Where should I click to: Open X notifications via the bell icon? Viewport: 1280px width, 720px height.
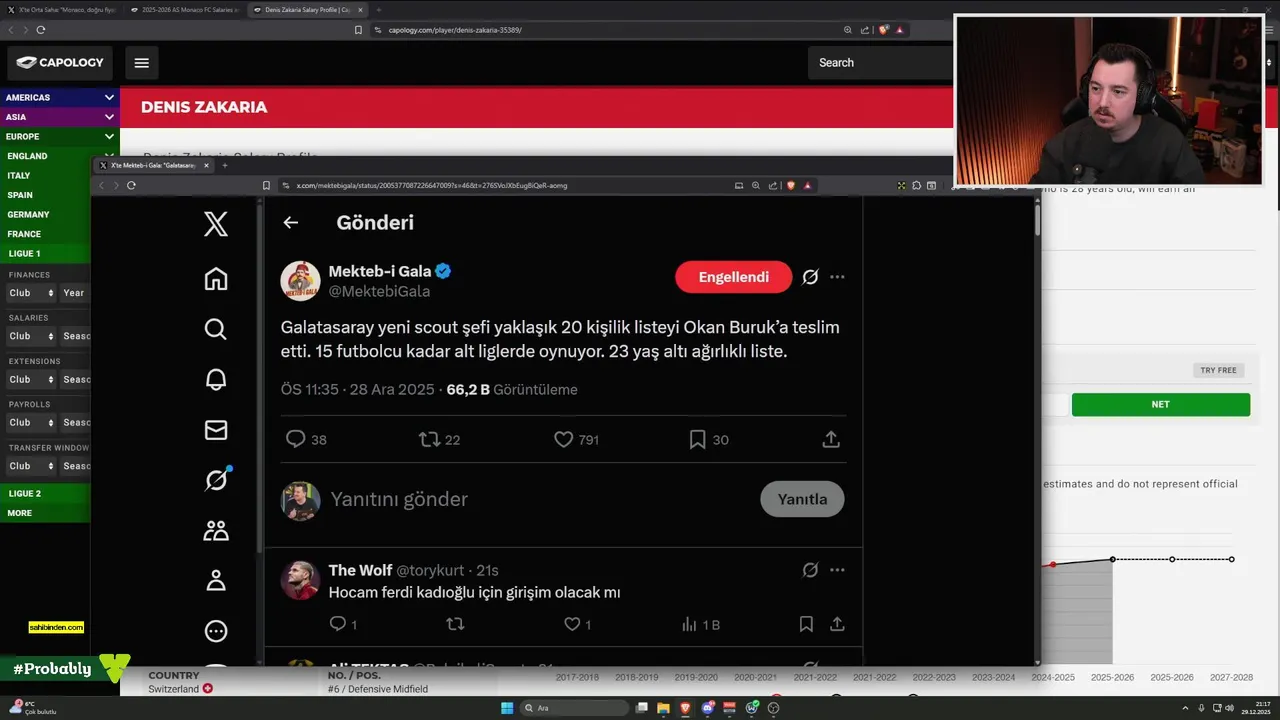[216, 380]
